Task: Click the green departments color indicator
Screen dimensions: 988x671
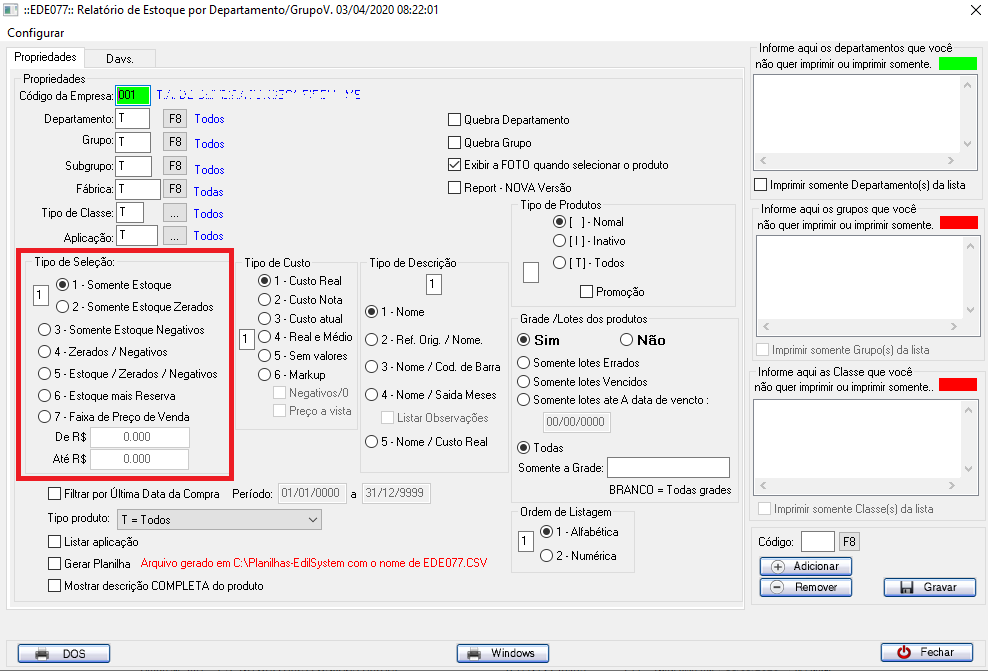Action: [957, 63]
